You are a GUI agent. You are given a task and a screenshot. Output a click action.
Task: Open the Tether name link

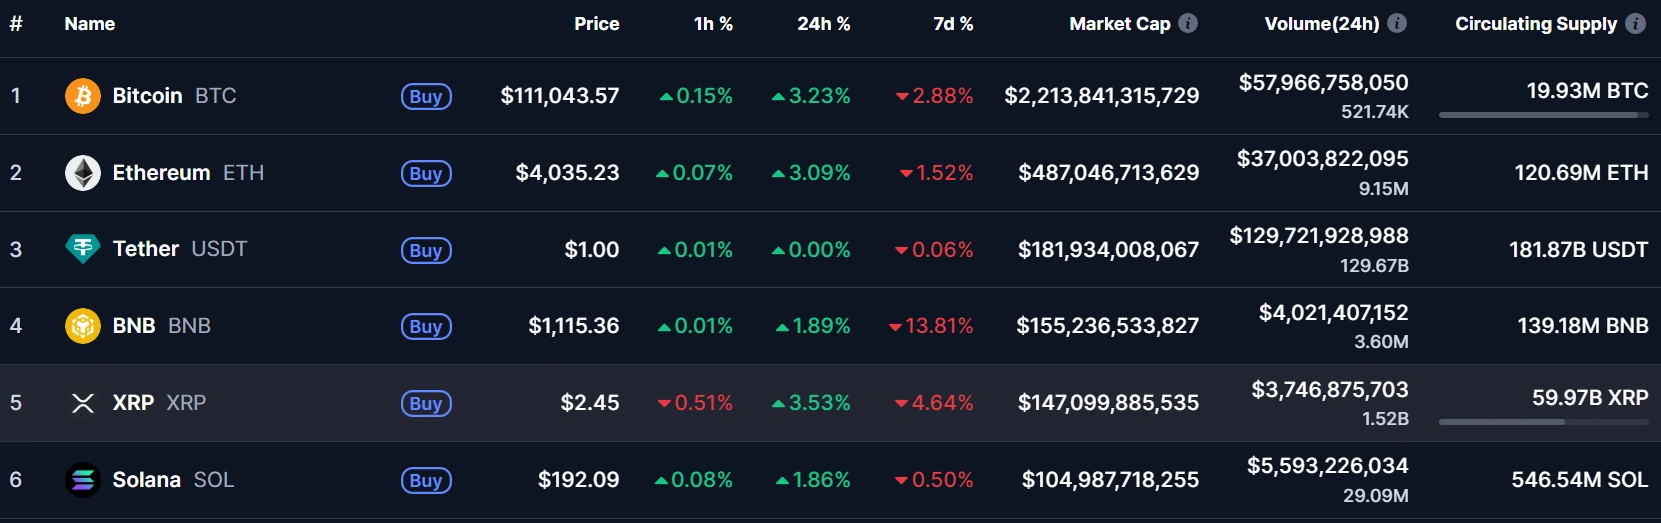point(146,249)
